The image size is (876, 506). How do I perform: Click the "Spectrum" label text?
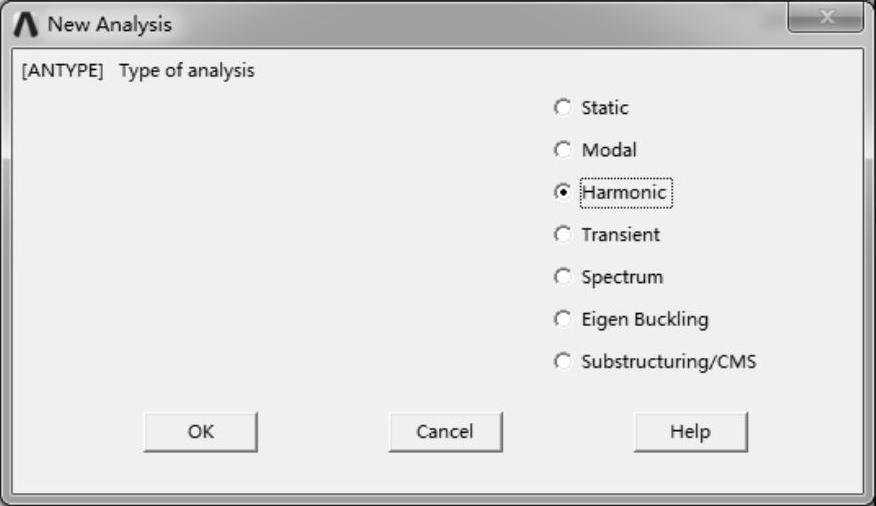coord(622,277)
